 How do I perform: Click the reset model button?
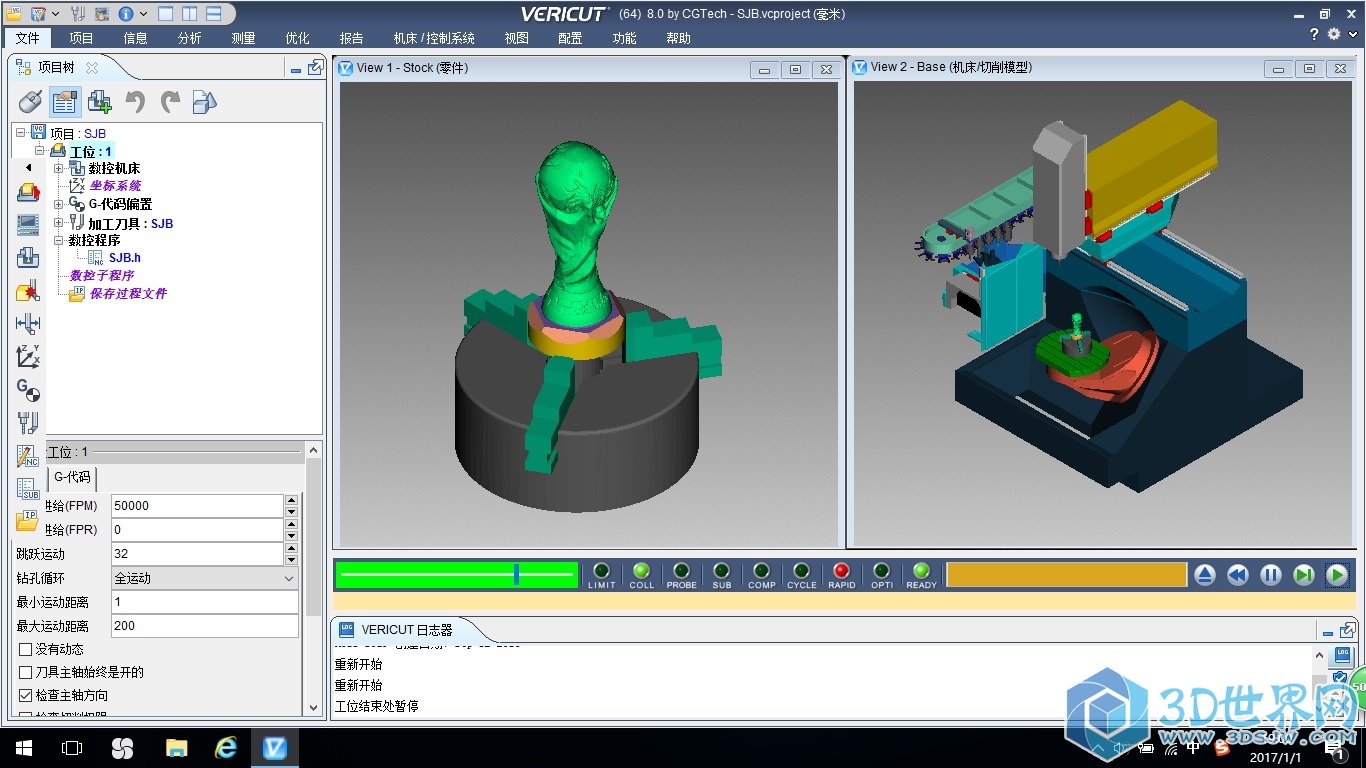coord(1205,575)
